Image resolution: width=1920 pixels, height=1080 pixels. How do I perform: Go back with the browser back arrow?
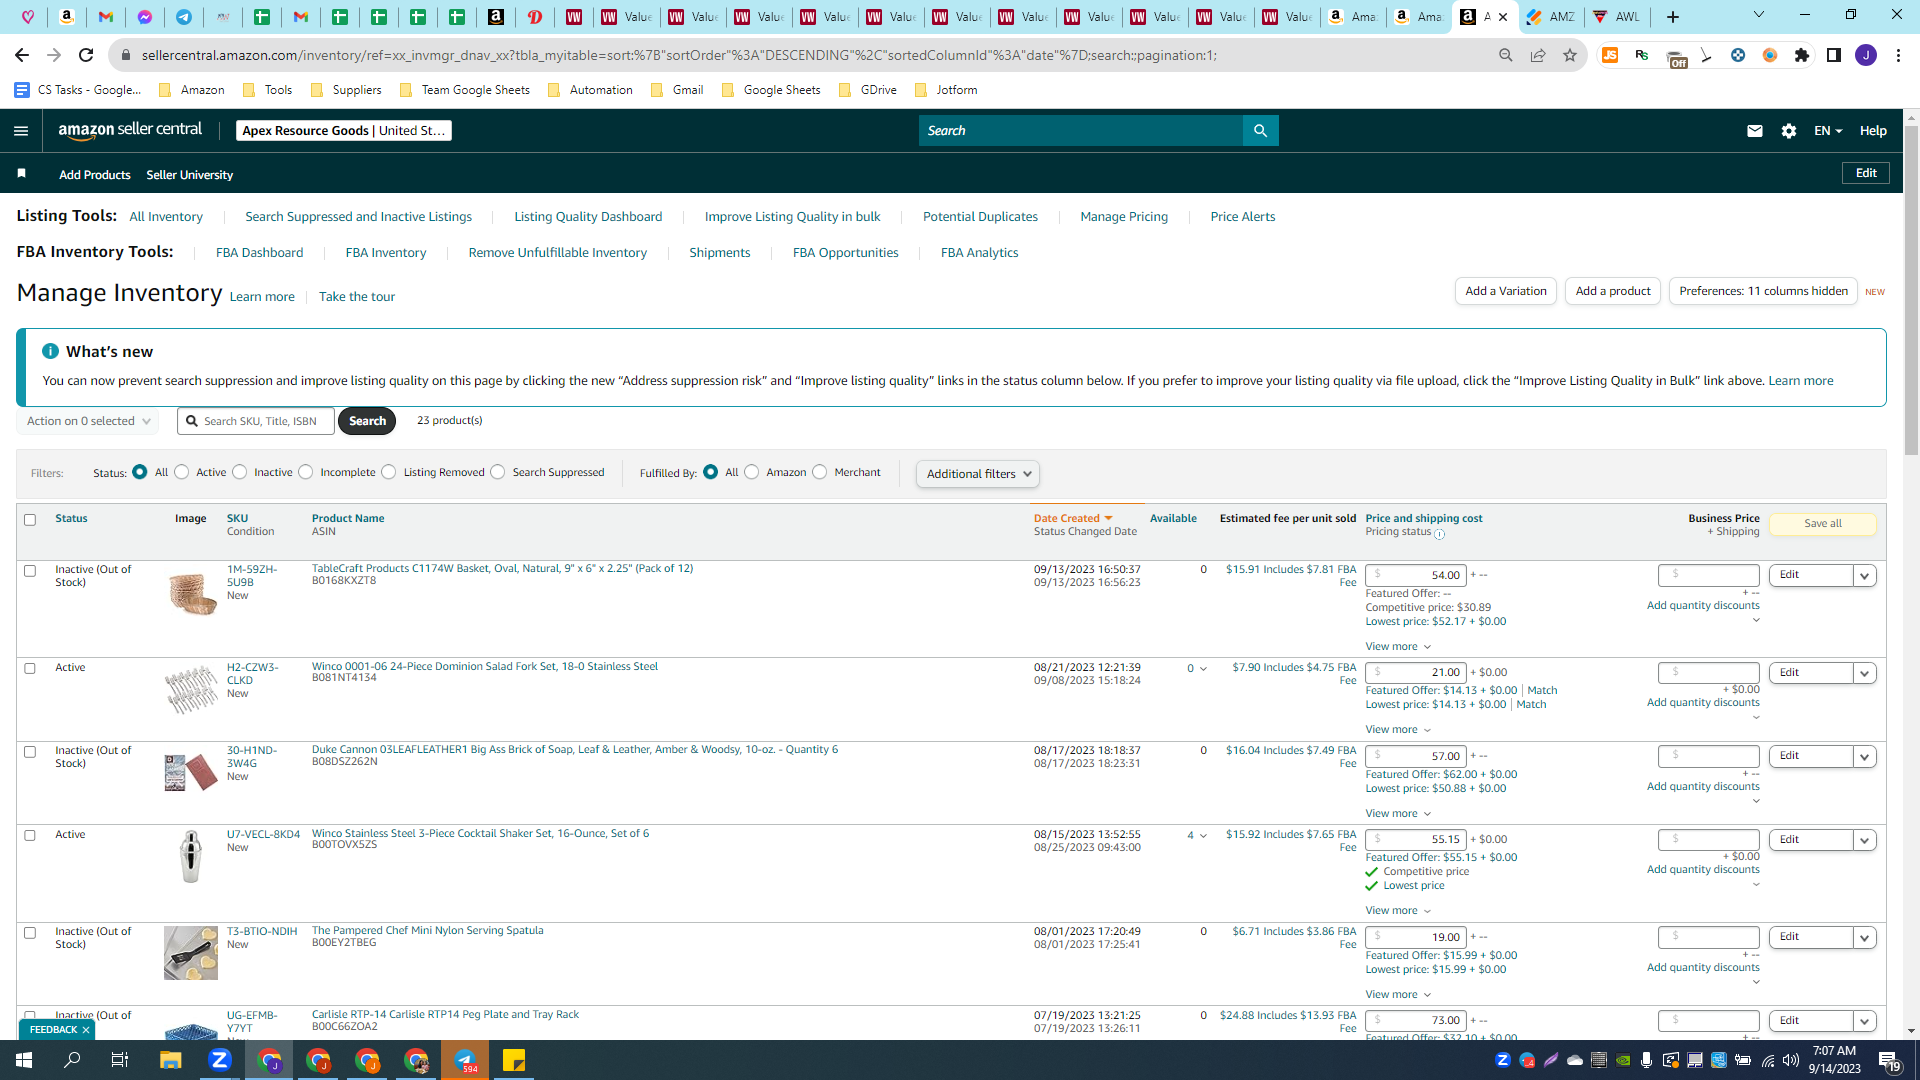[22, 55]
